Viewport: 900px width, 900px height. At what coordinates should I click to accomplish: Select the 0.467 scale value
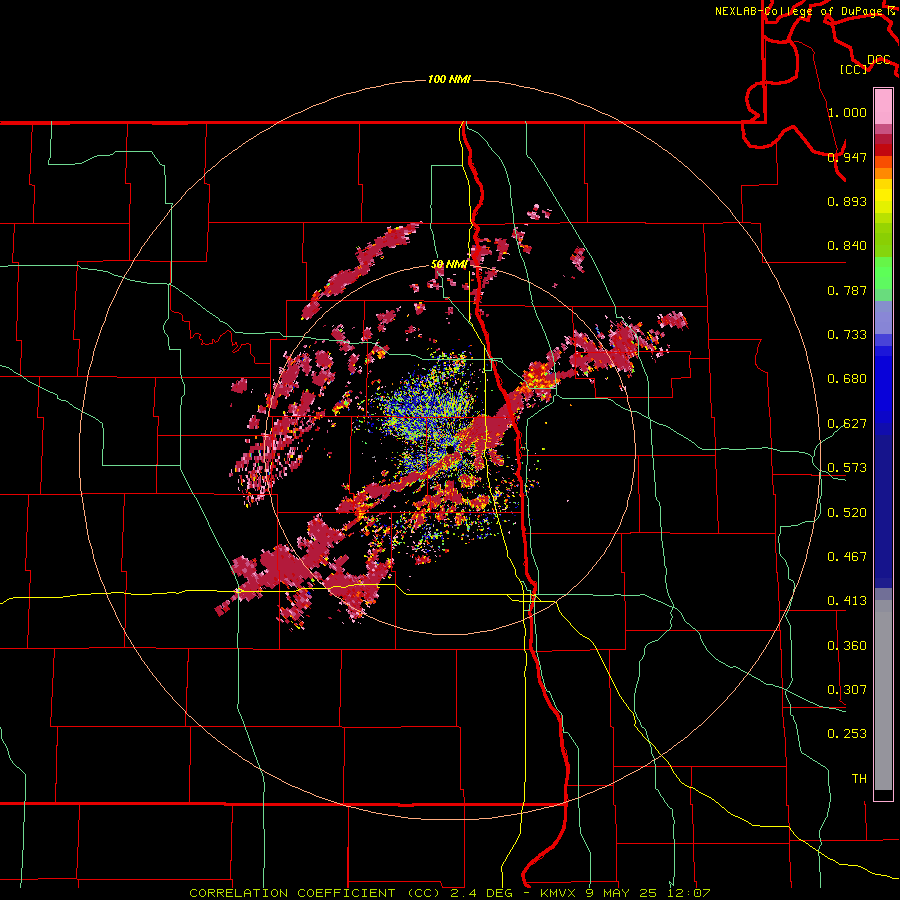[x=847, y=557]
